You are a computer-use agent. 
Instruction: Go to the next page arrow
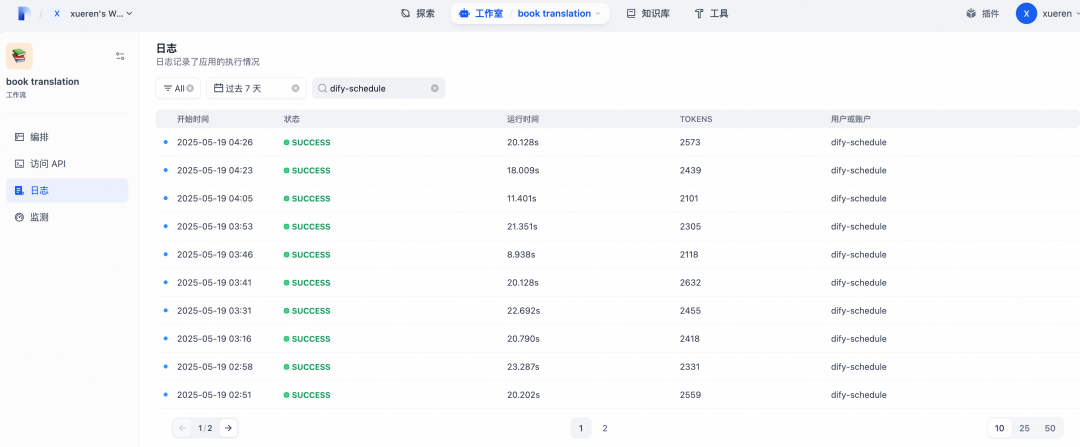(228, 428)
